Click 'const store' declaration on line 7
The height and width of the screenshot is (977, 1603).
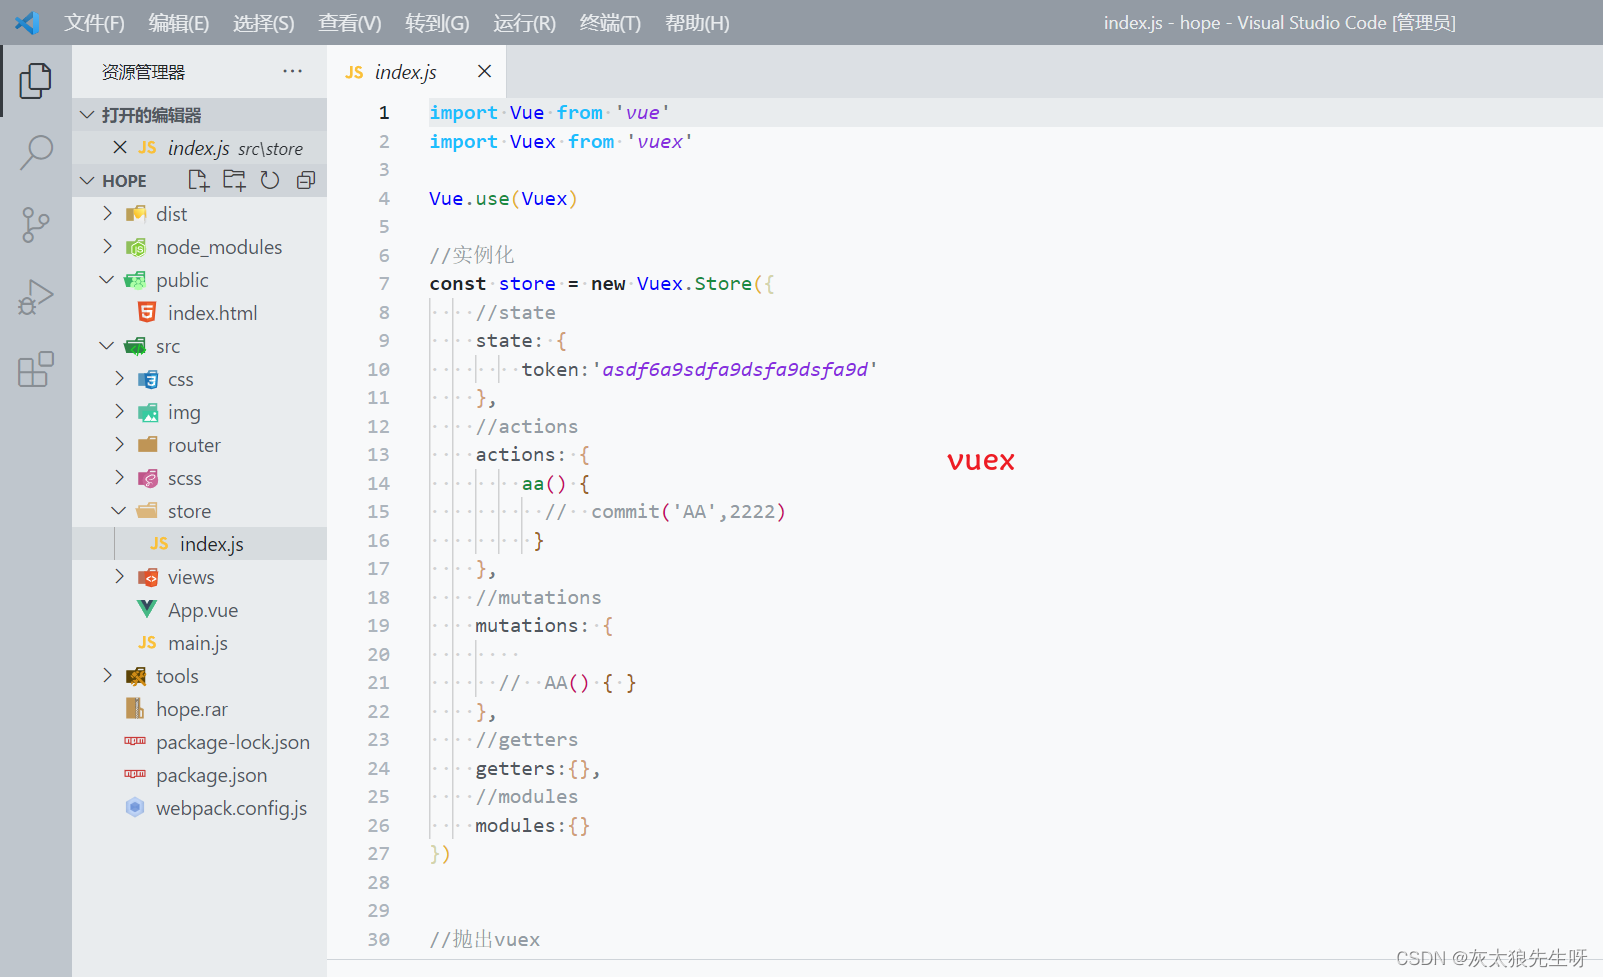coord(492,284)
